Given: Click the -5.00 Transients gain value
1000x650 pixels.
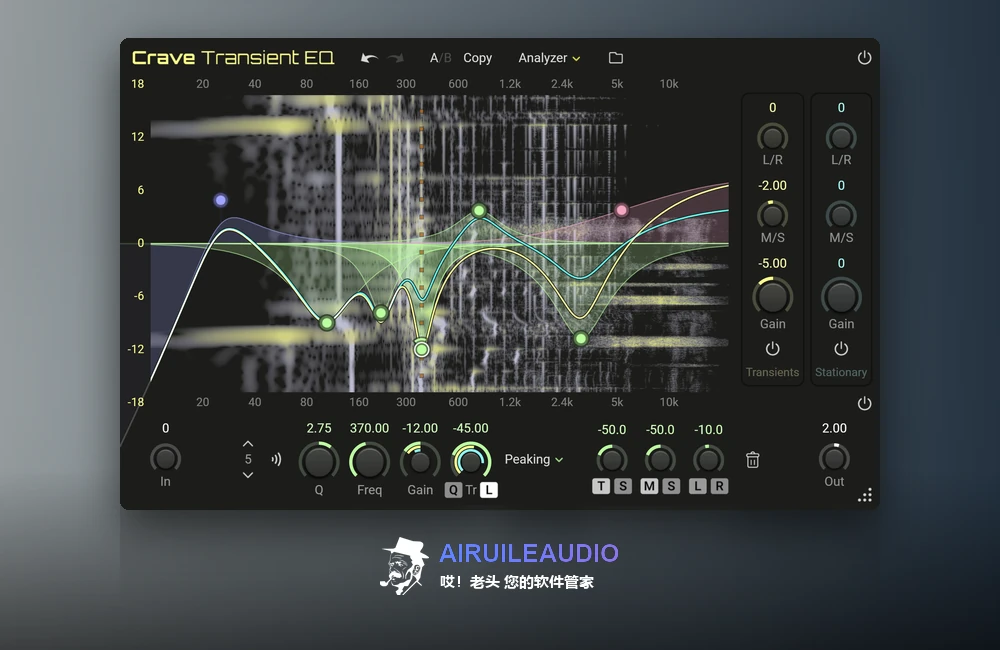Looking at the screenshot, I should pos(772,263).
